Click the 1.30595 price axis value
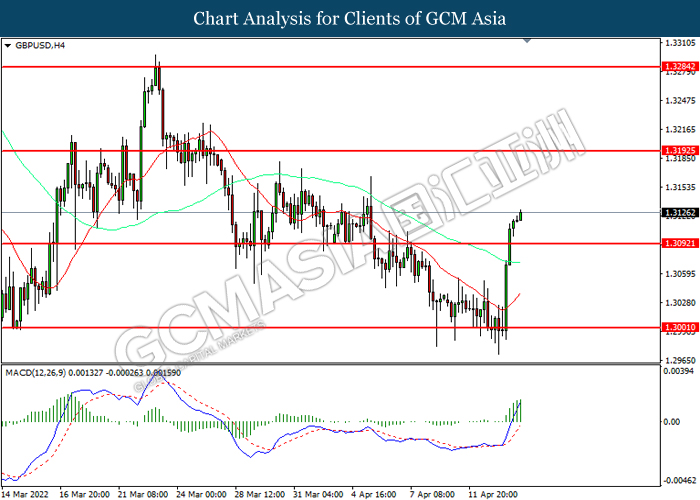The width and height of the screenshot is (700, 500). pyautogui.click(x=680, y=274)
